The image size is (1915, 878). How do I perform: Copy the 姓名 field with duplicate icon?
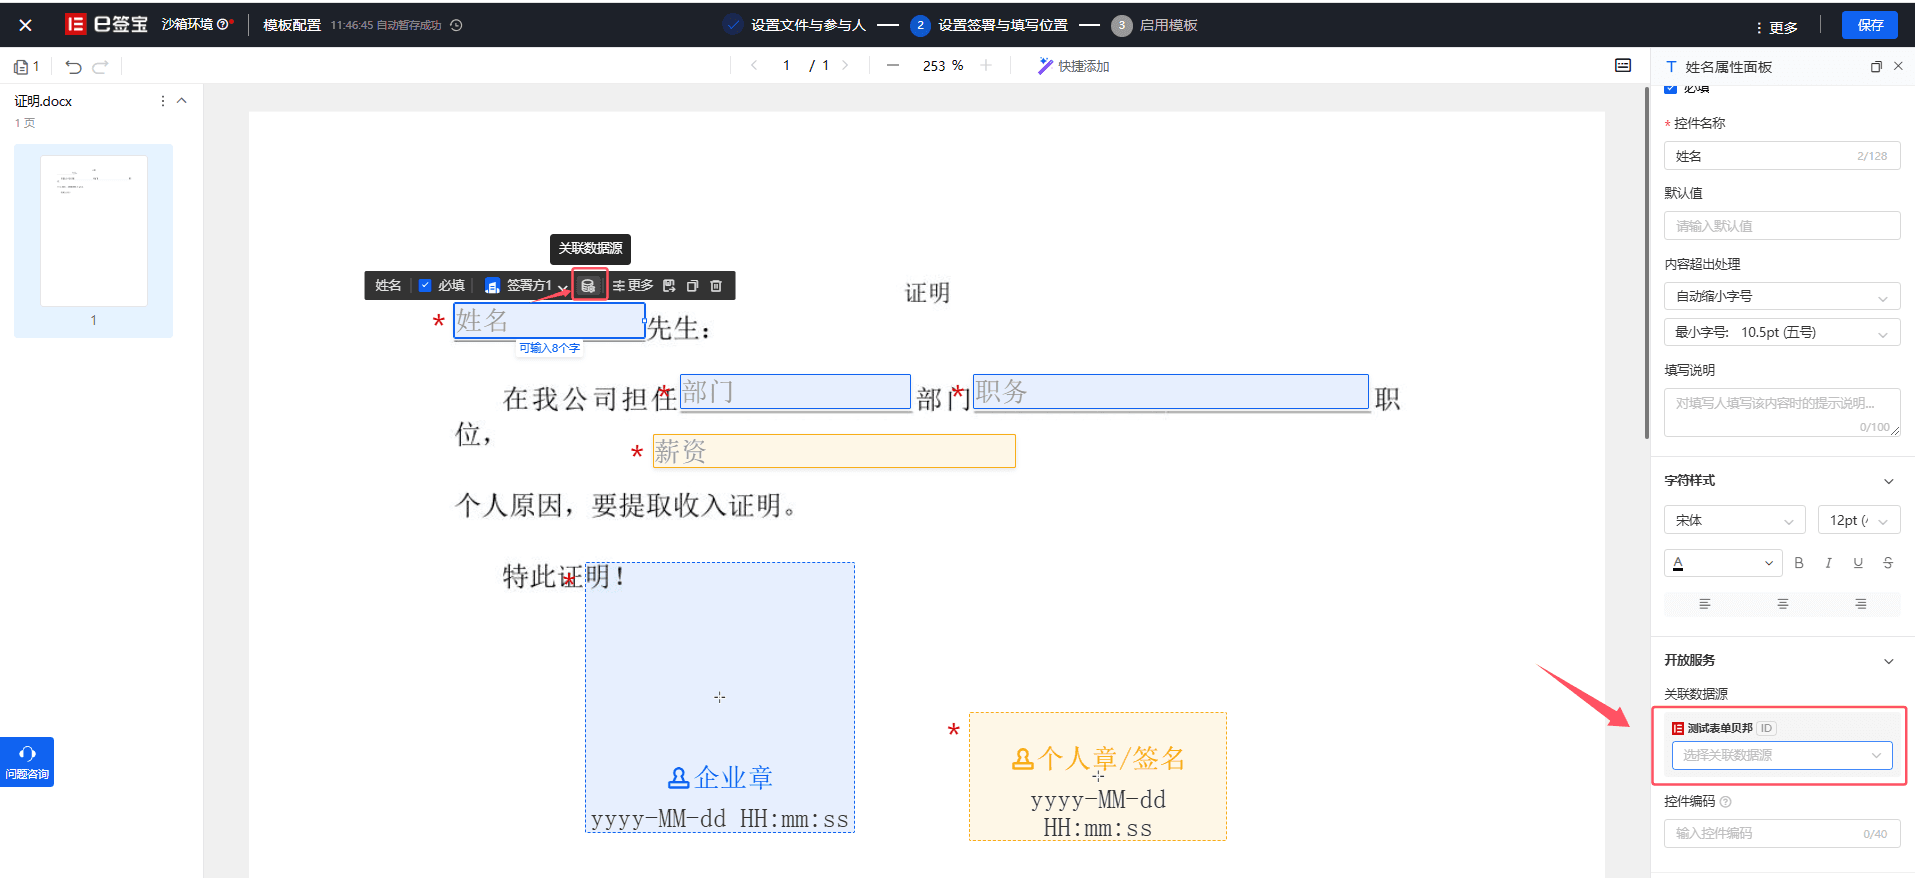[692, 286]
